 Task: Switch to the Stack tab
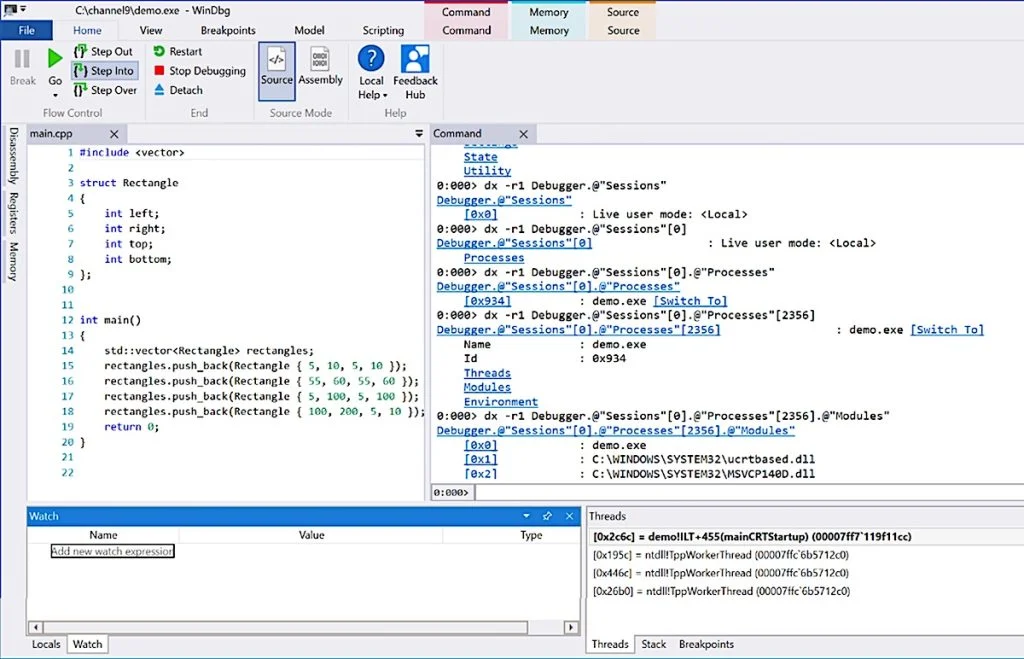click(x=653, y=644)
